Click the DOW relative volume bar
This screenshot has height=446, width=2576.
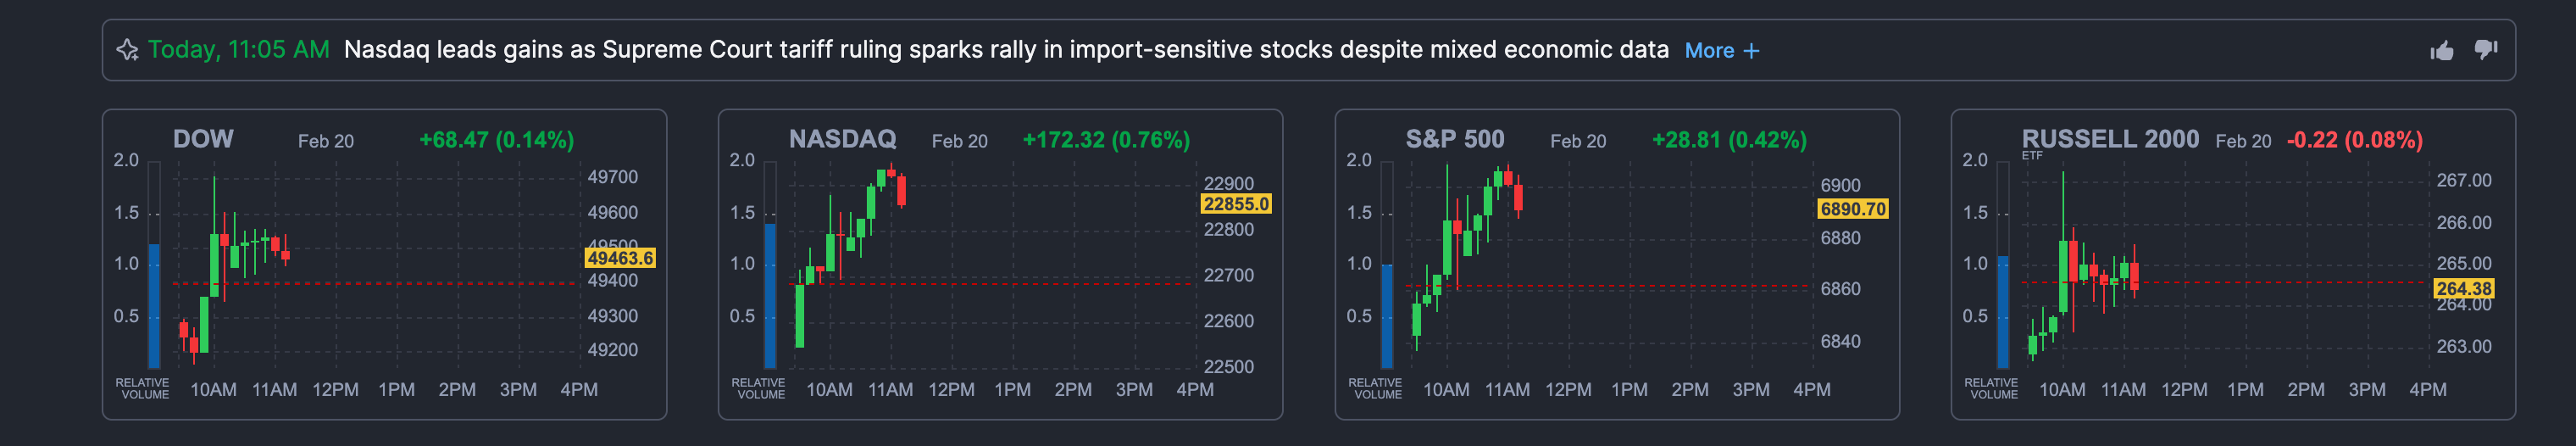(154, 305)
